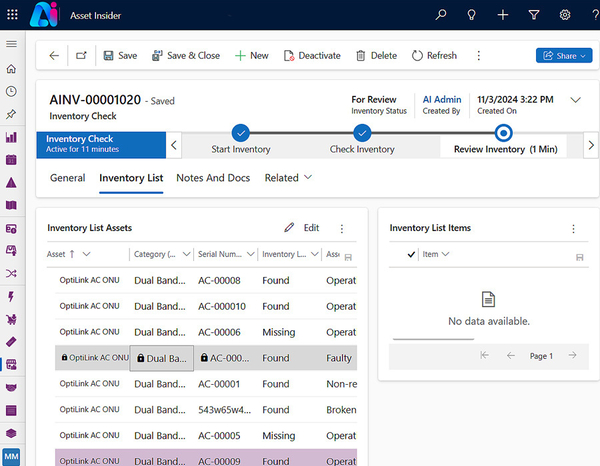Expand the header details chevron
The image size is (600, 466).
[576, 100]
